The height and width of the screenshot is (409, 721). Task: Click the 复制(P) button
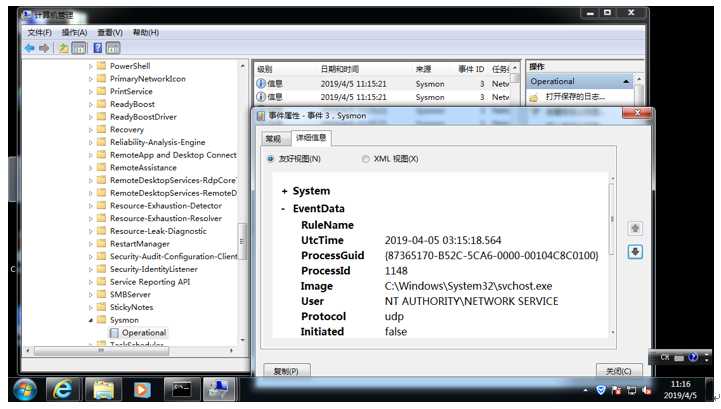286,371
